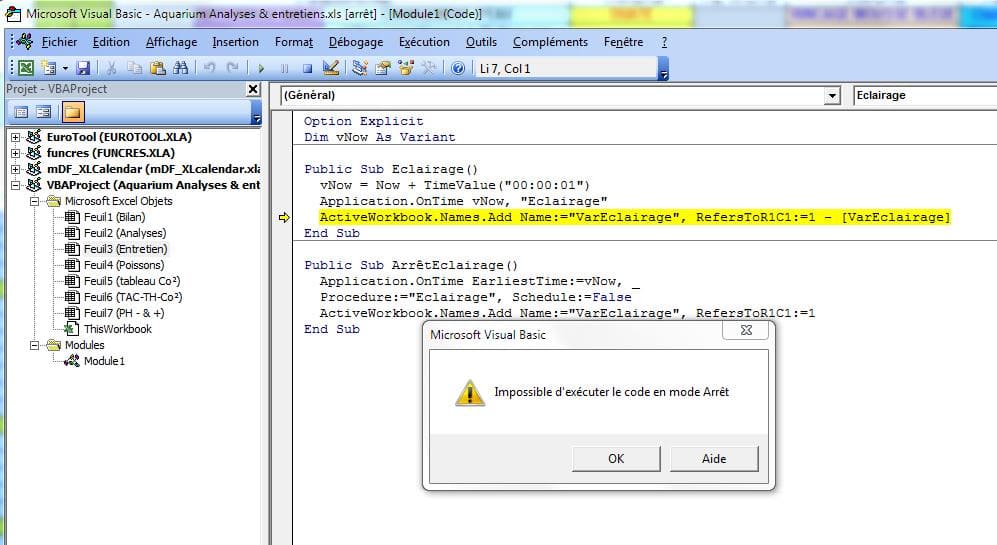Select Feuil4 (Poissons) sheet object
The image size is (997, 545).
click(124, 265)
